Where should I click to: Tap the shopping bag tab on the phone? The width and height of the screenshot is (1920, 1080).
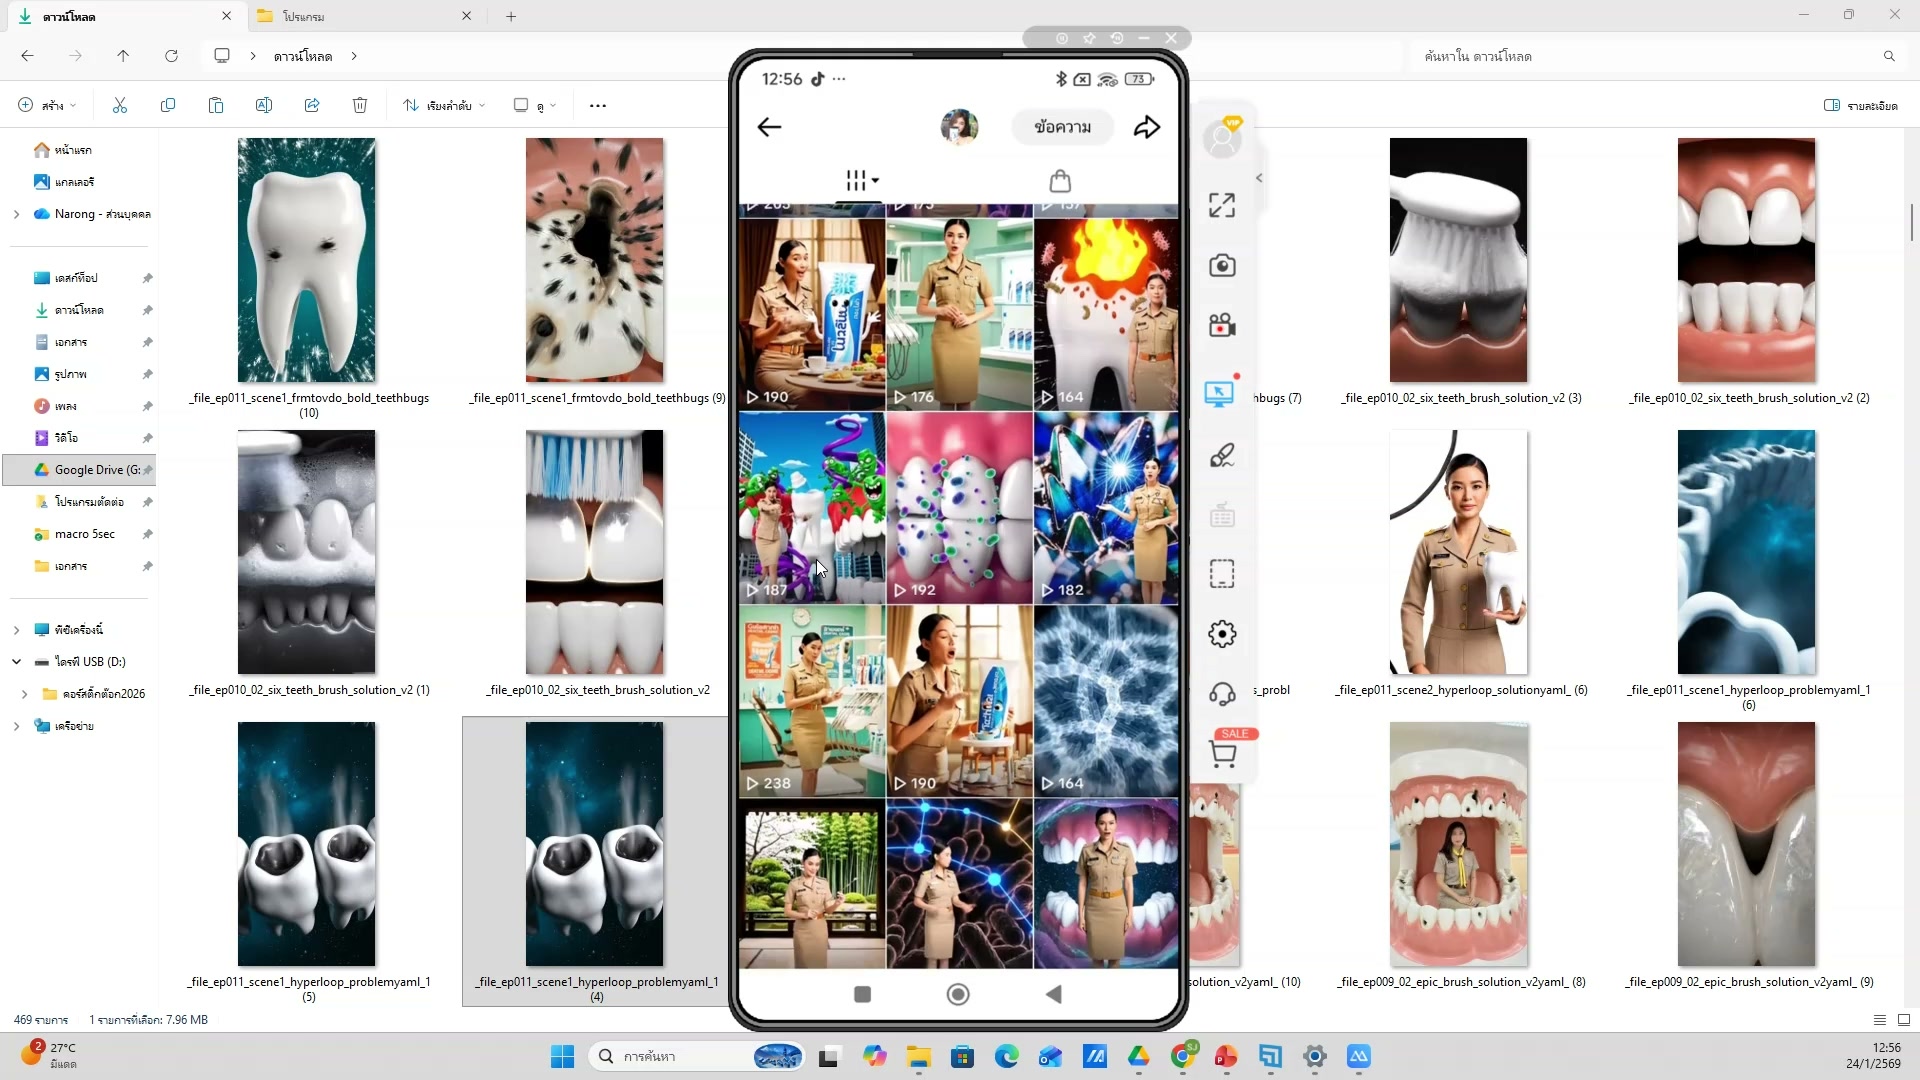tap(1060, 181)
